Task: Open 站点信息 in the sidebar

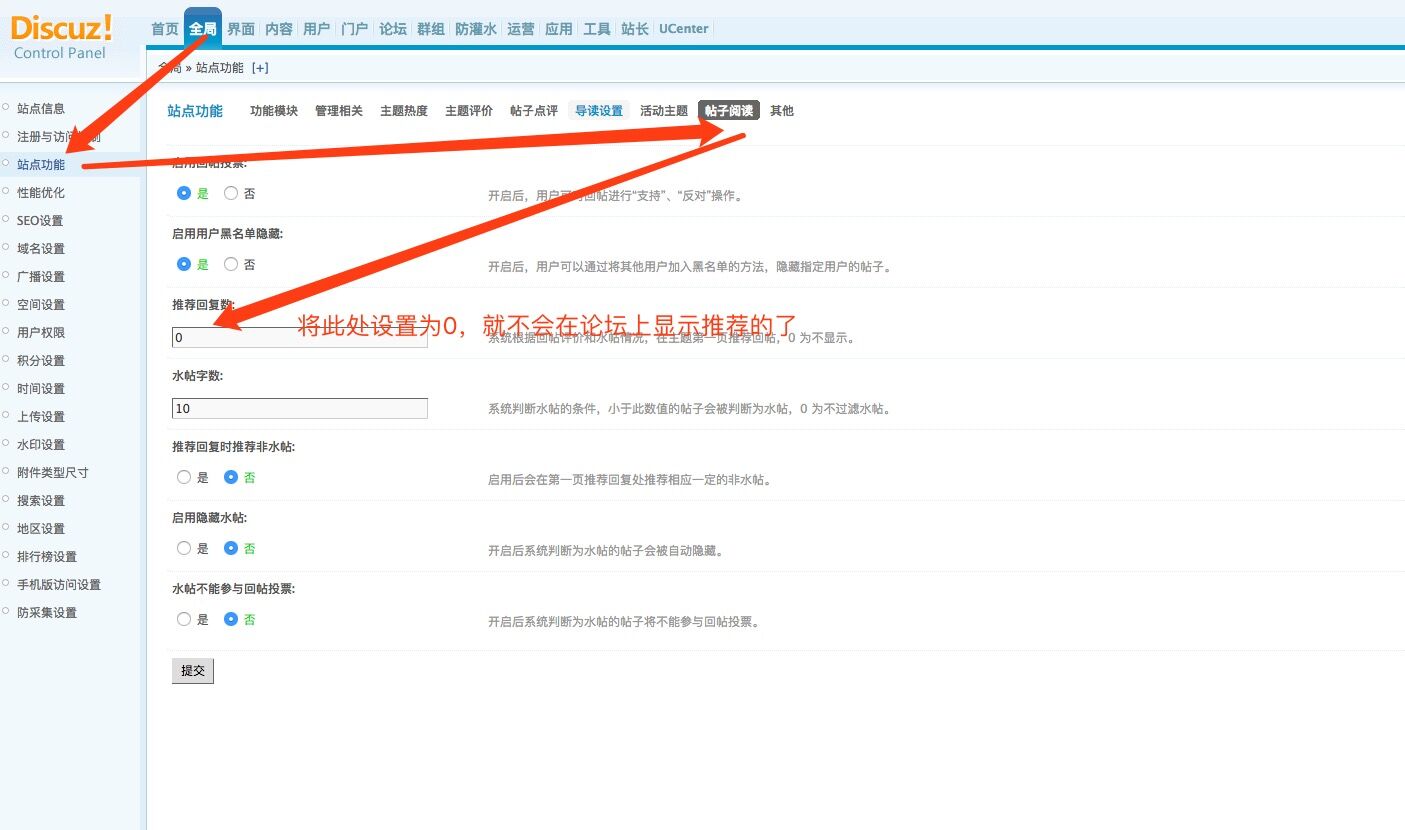Action: pos(41,109)
